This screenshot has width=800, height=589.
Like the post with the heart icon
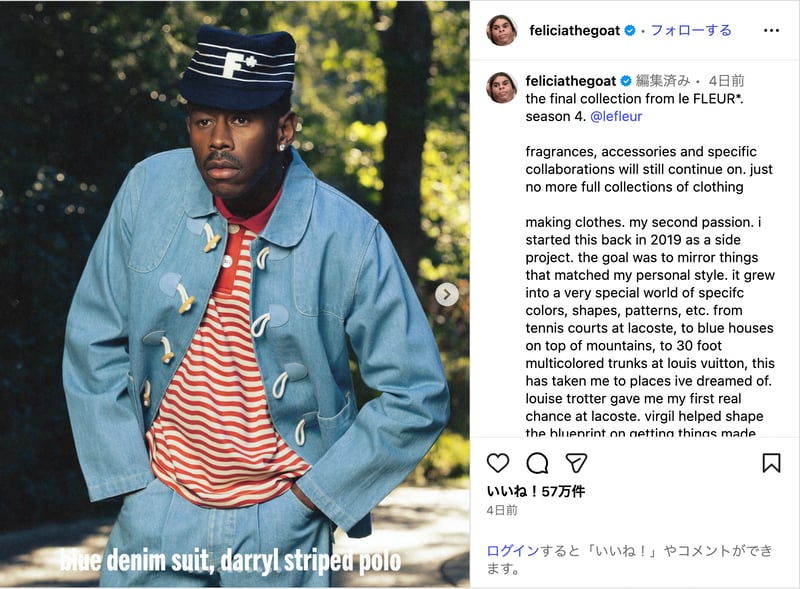(x=498, y=463)
